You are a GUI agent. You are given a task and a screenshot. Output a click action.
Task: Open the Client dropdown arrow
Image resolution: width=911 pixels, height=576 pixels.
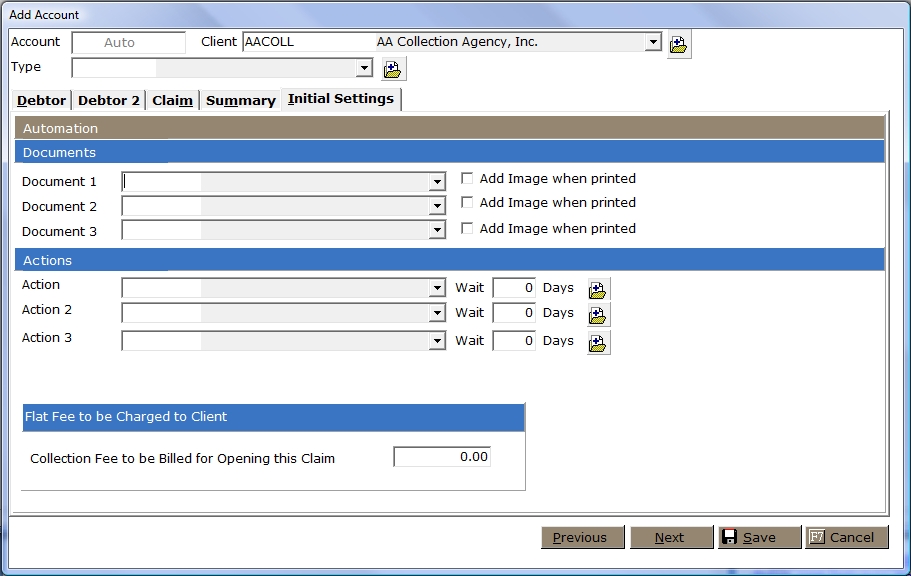click(653, 42)
